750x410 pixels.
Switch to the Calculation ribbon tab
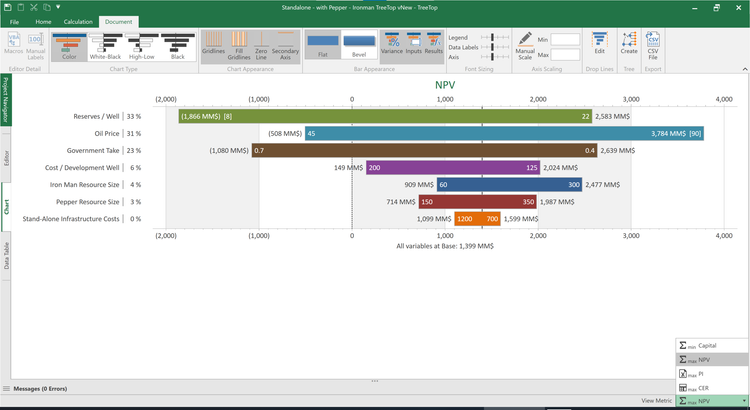tap(78, 22)
